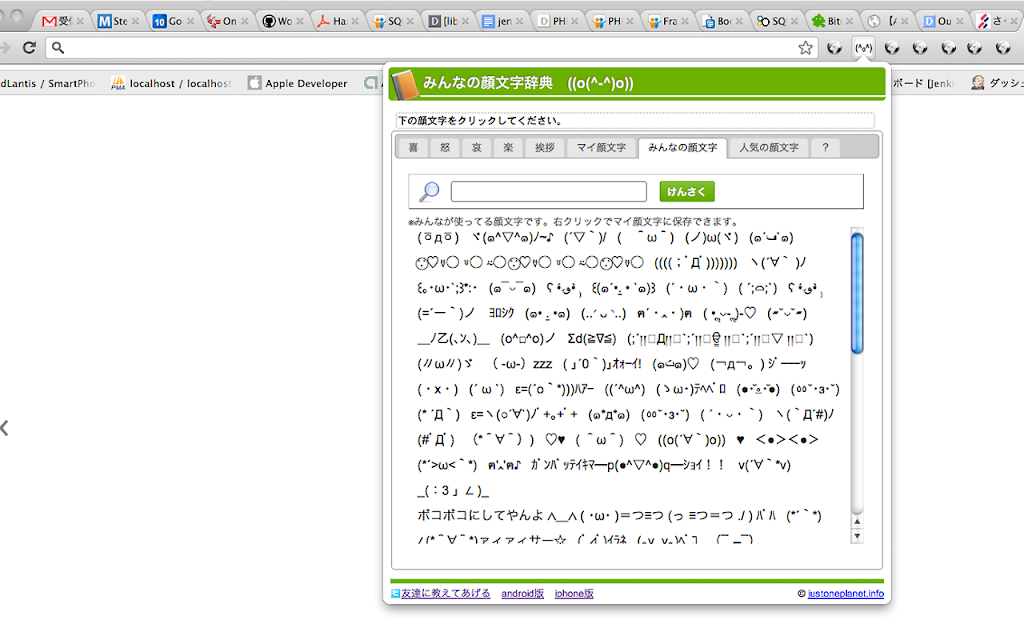The width and height of the screenshot is (1024, 640).
Task: Pick the 'v(´∀｀*v)' kaomoji
Action: tap(764, 465)
